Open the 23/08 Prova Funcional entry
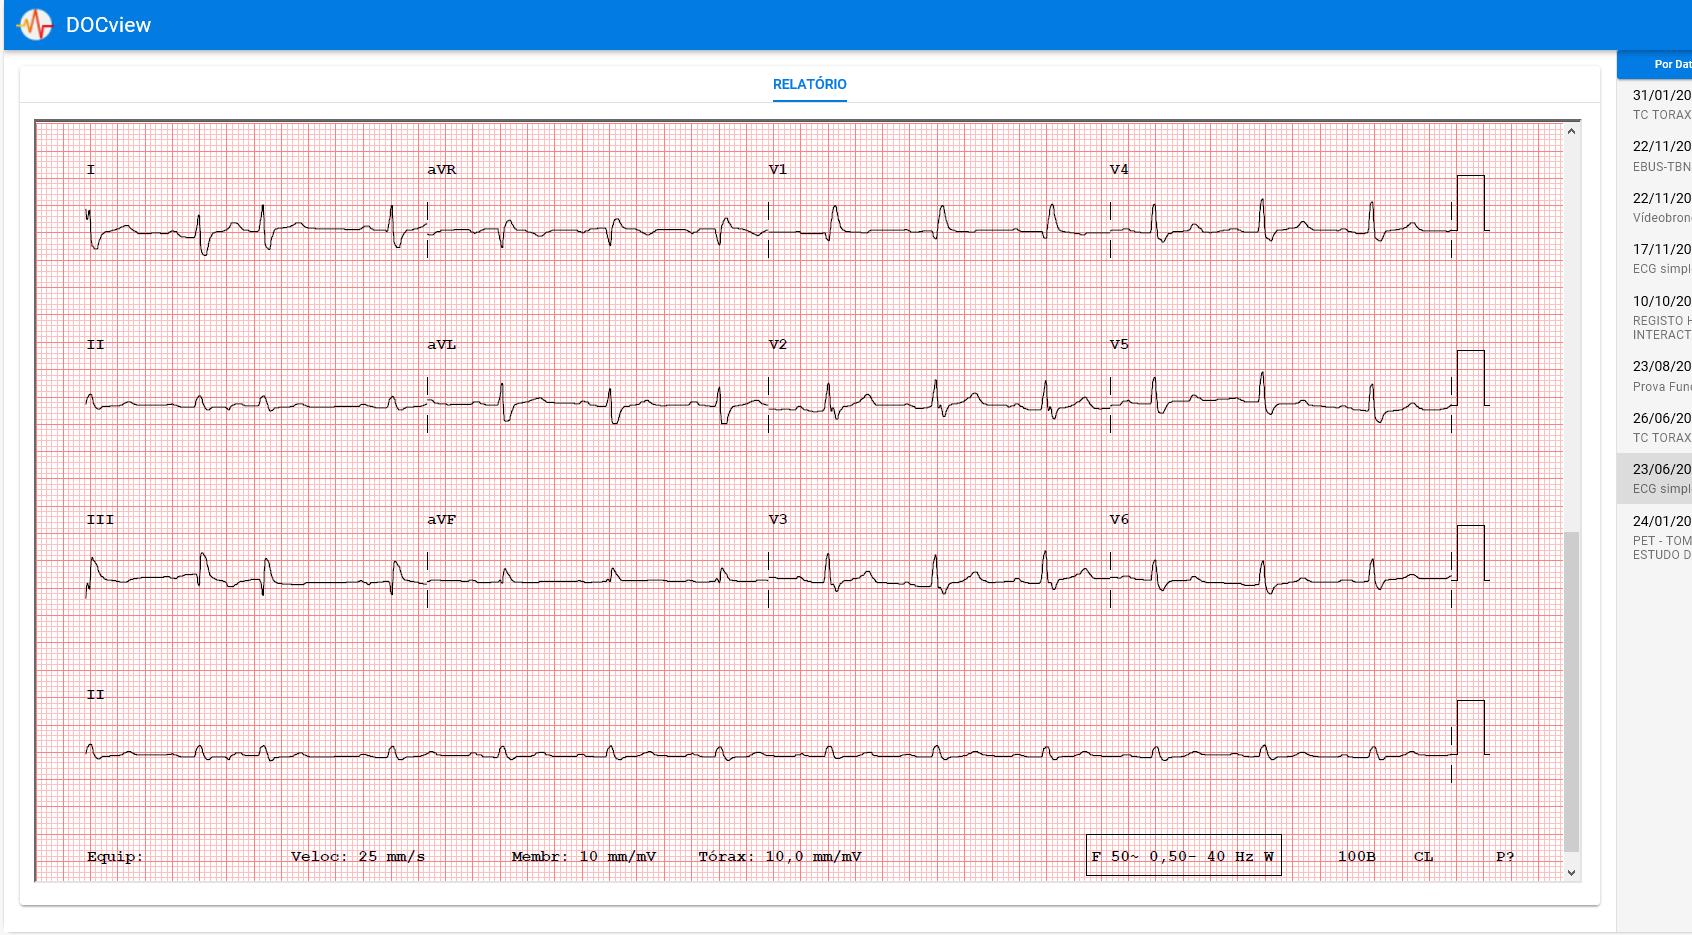Screen dimensions: 1692x935 click(1660, 376)
